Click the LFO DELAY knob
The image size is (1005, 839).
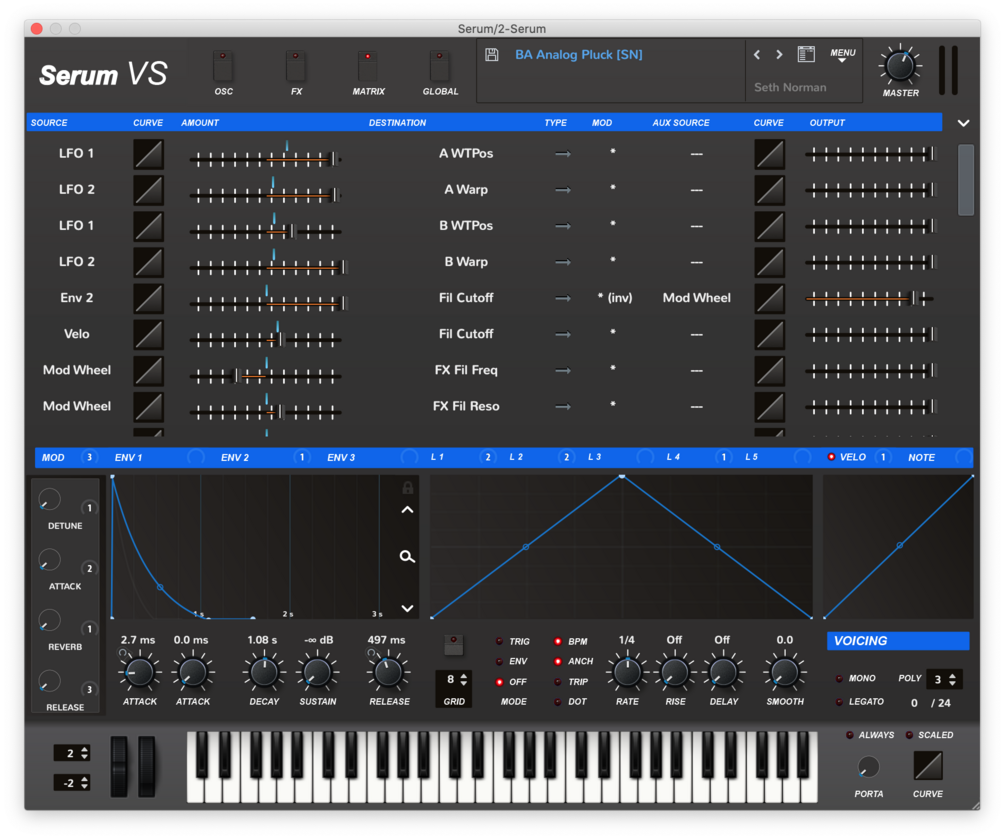(x=723, y=672)
